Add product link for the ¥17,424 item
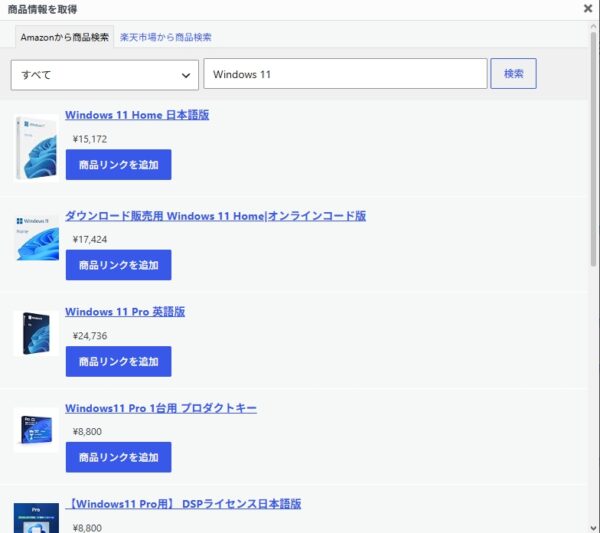Viewport: 600px width, 533px height. (119, 265)
